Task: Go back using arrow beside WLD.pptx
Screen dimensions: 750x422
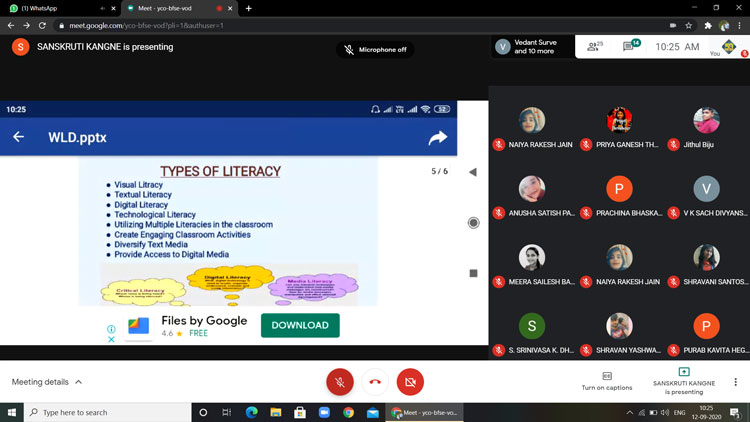Action: point(18,137)
